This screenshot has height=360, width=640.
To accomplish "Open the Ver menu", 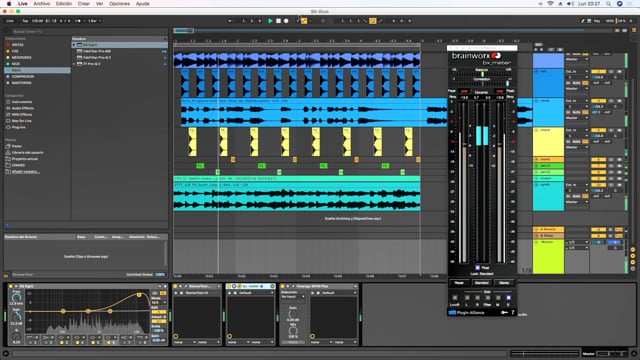I will pyautogui.click(x=99, y=4).
